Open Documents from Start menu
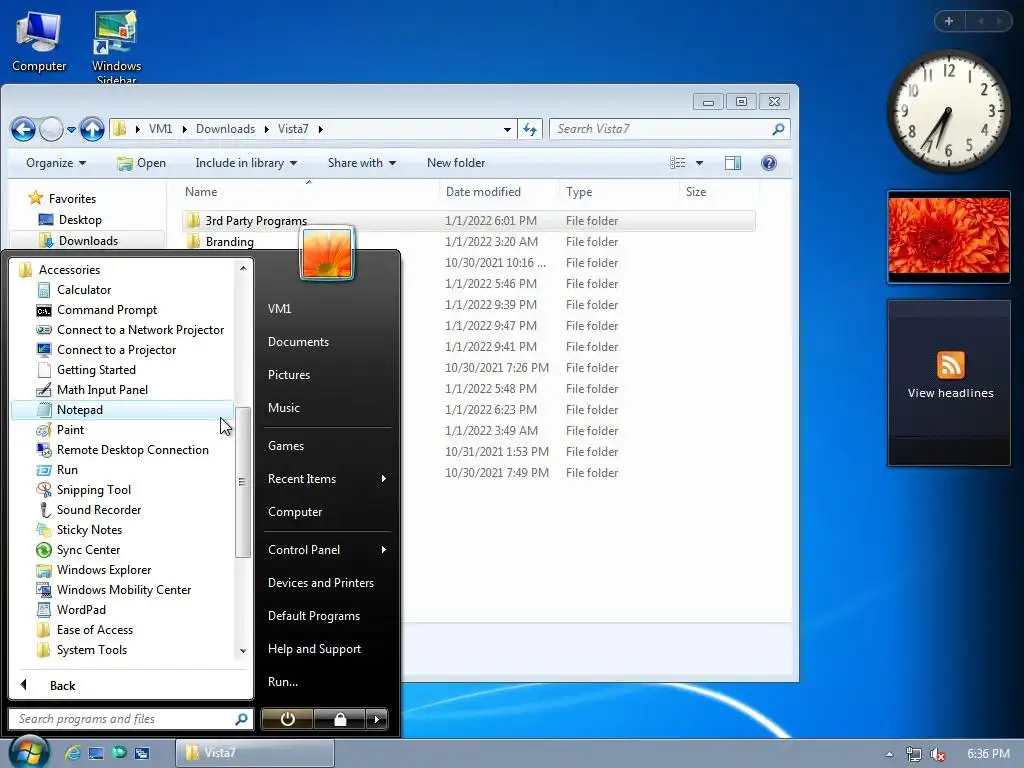Image resolution: width=1024 pixels, height=768 pixels. (x=298, y=342)
